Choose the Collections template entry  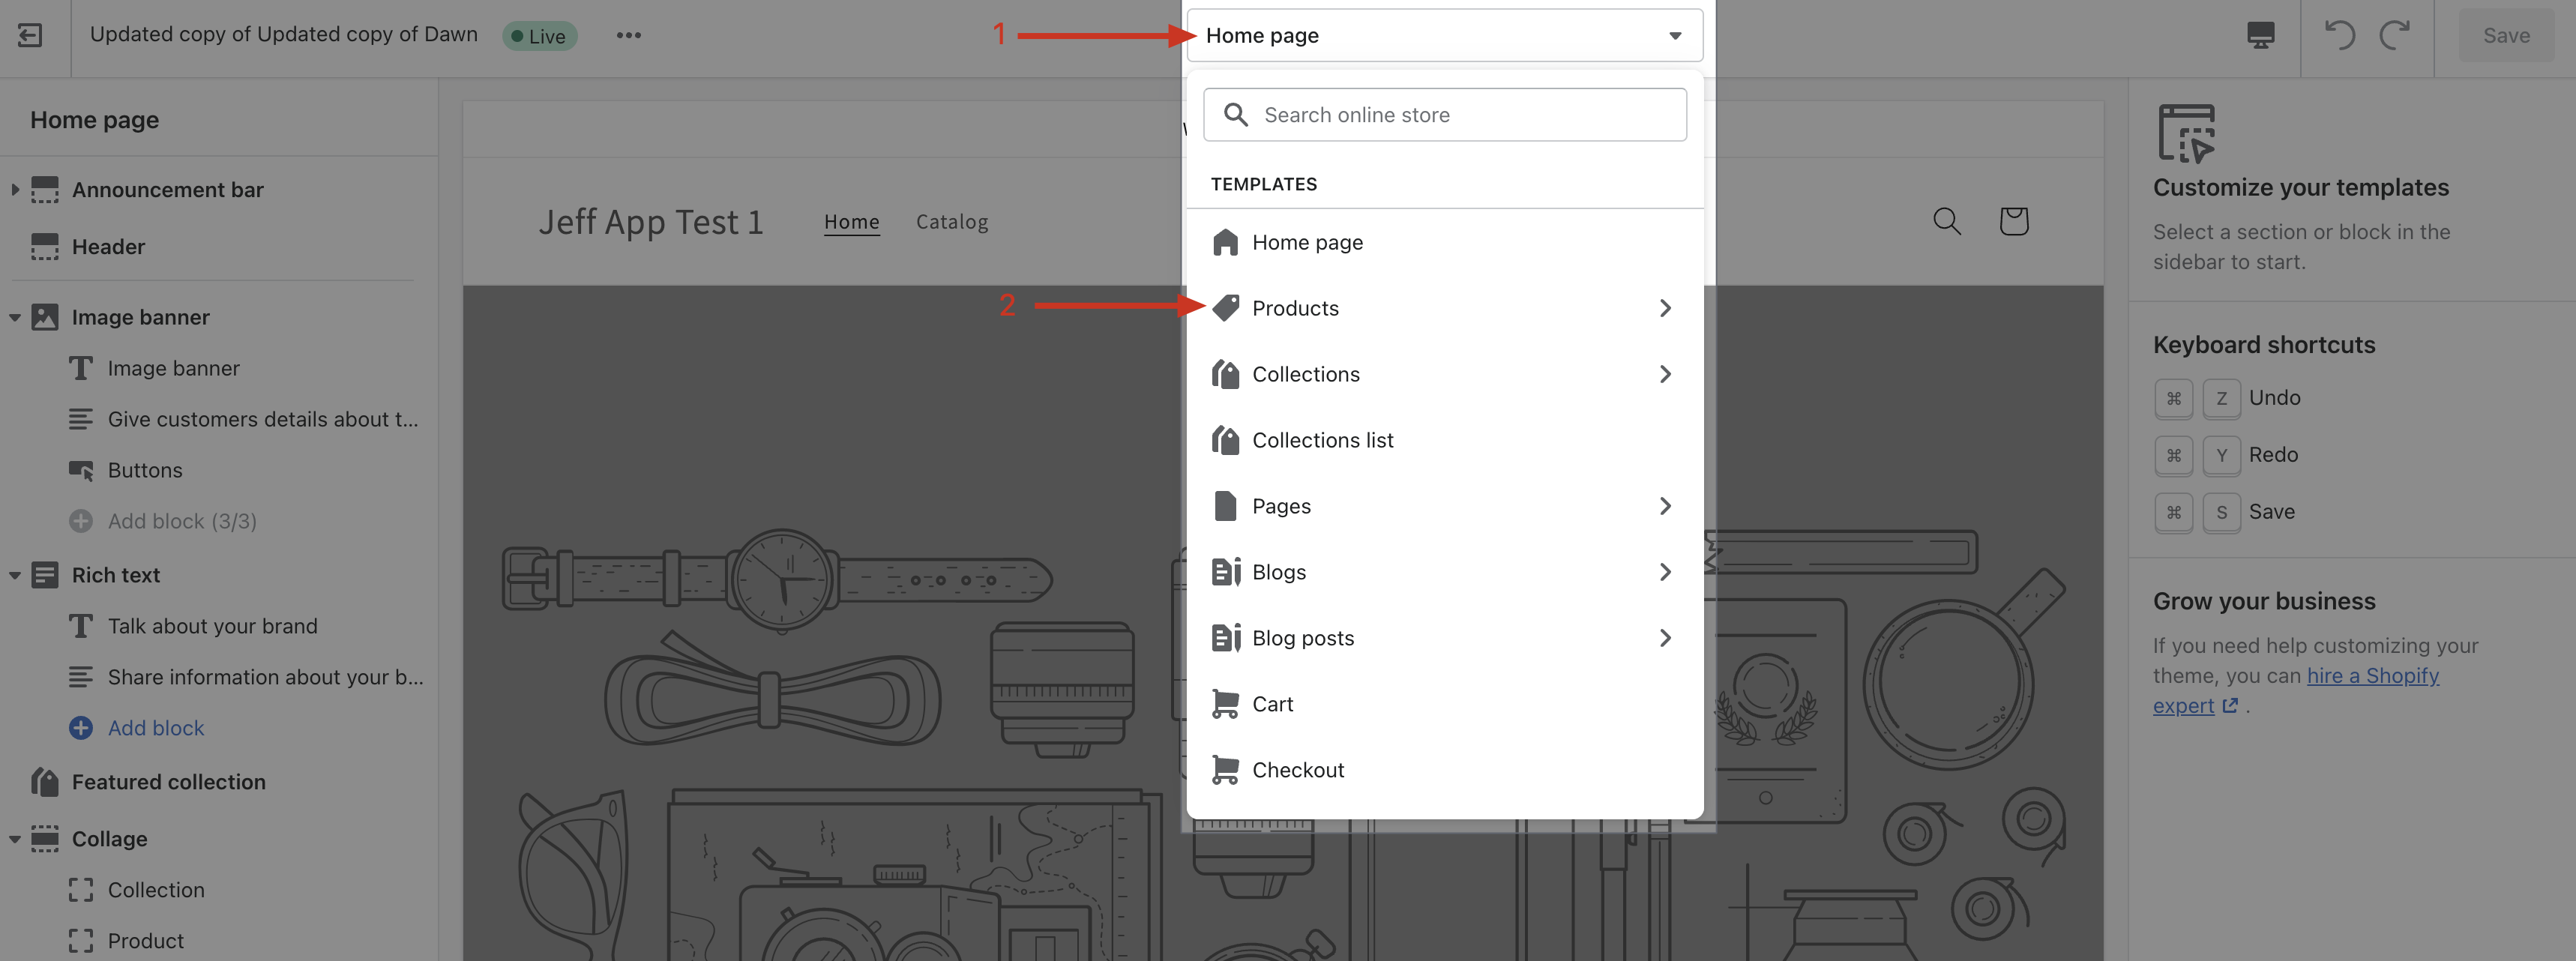(x=1444, y=374)
